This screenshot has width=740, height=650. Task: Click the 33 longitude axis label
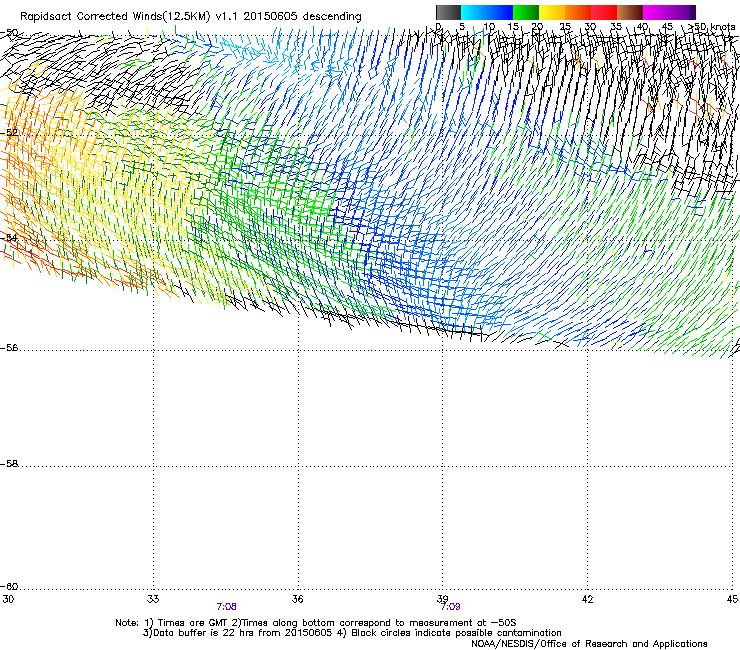point(153,599)
